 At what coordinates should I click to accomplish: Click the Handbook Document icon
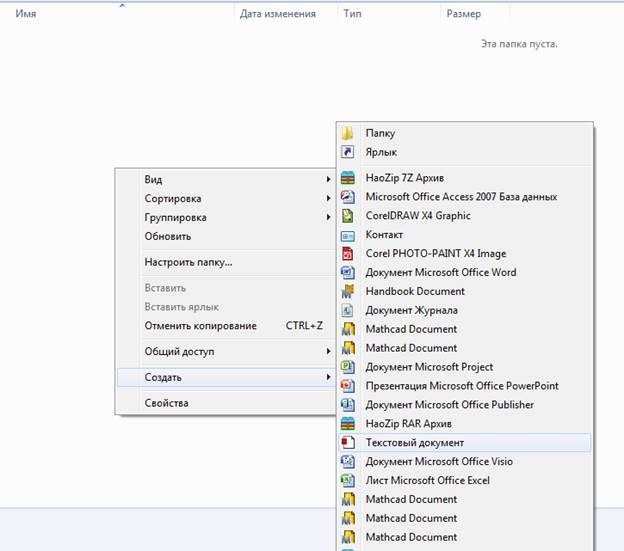click(x=348, y=291)
